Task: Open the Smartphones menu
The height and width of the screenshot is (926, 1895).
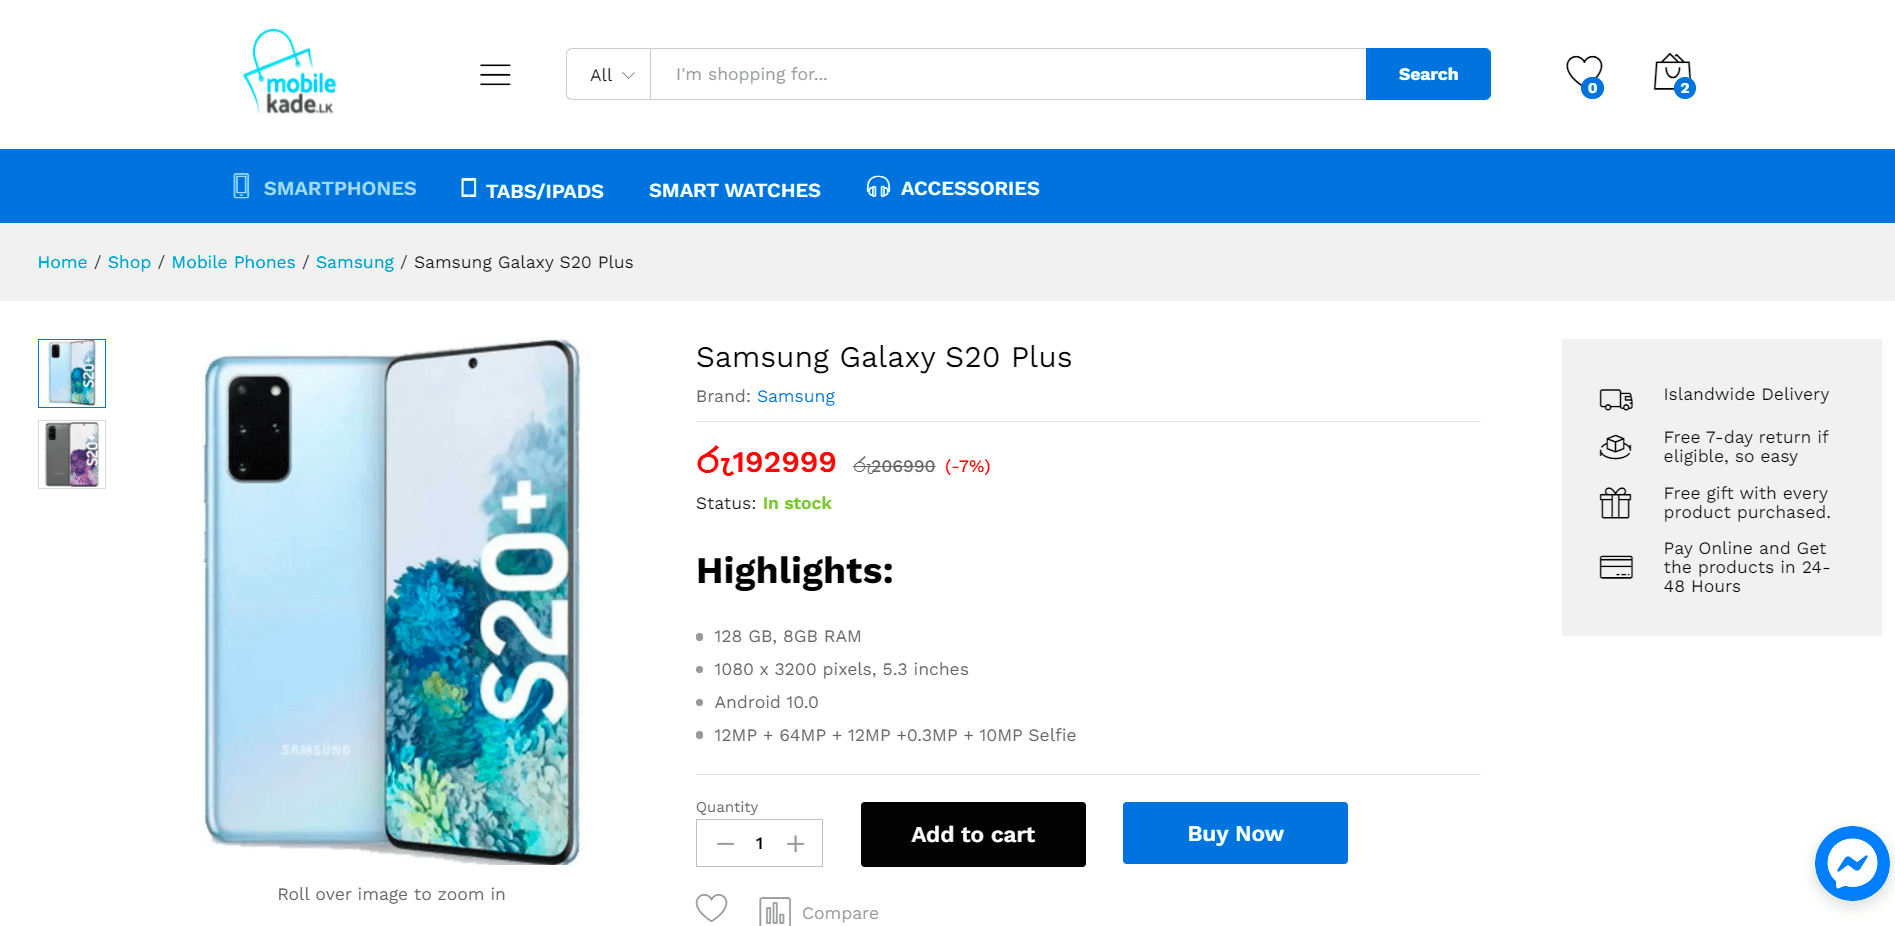Action: coord(325,188)
